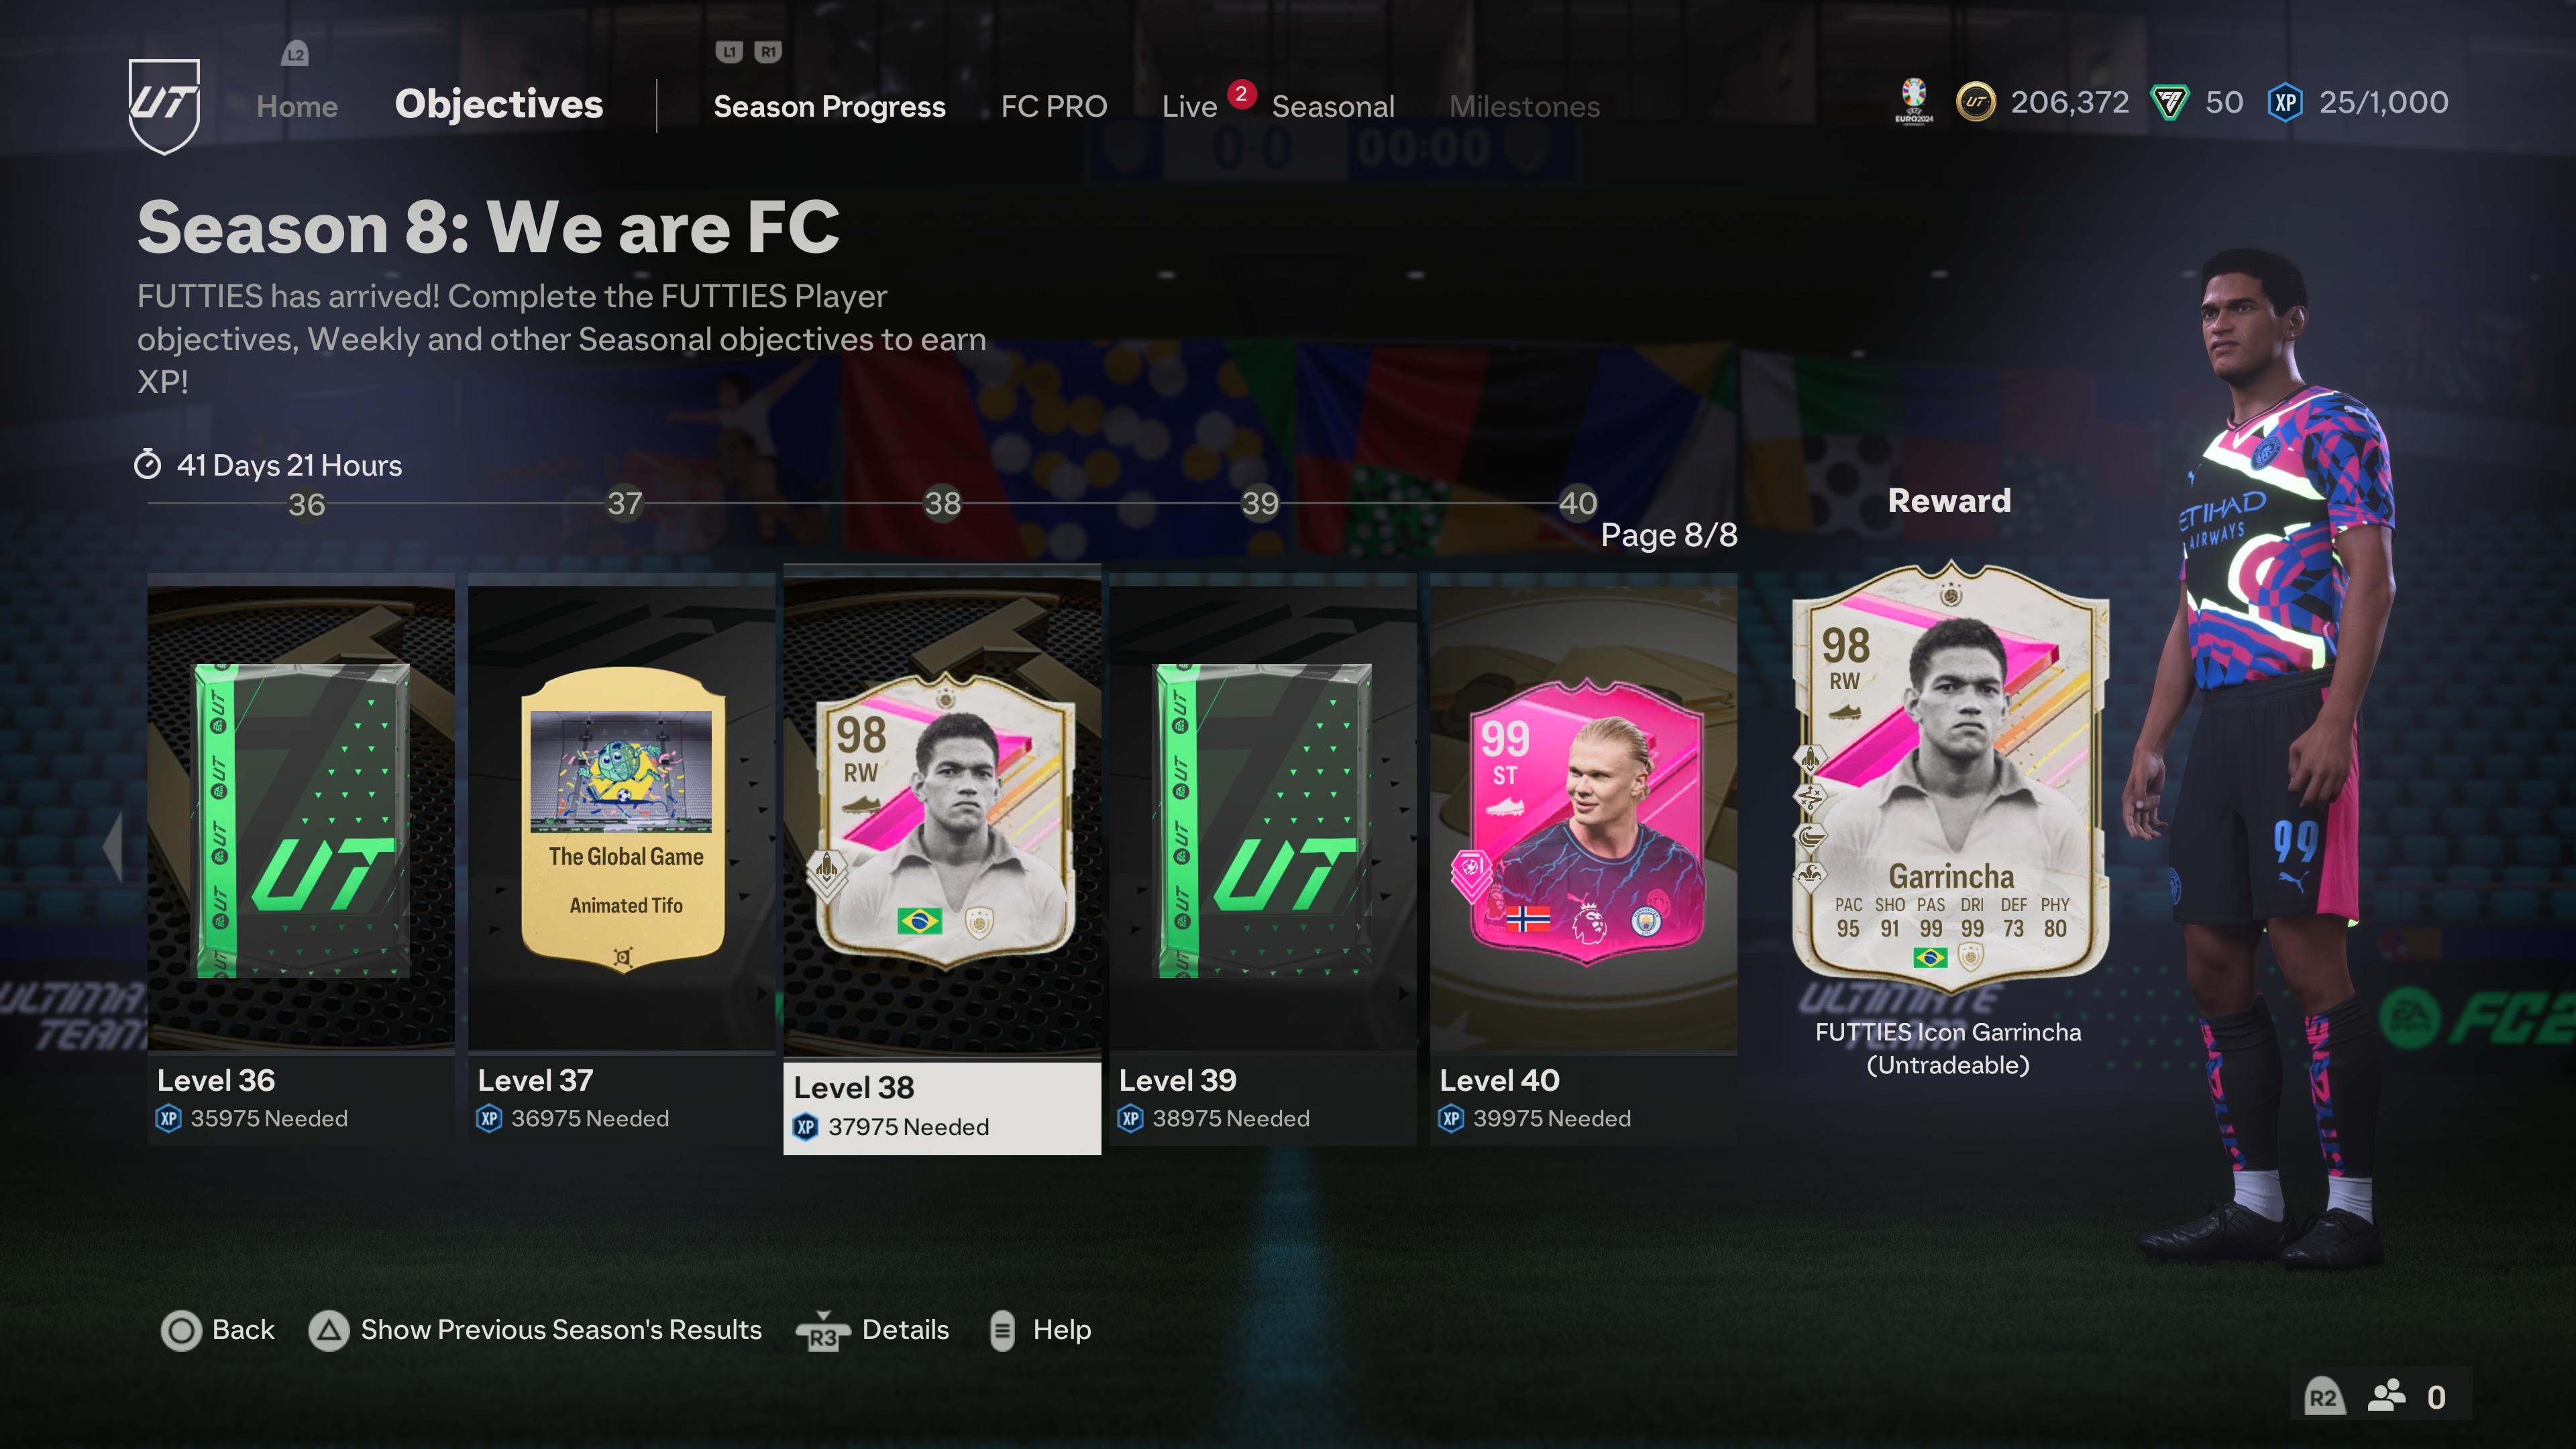Click the R3 Details icon
The height and width of the screenshot is (1449, 2576).
pyautogui.click(x=822, y=1331)
